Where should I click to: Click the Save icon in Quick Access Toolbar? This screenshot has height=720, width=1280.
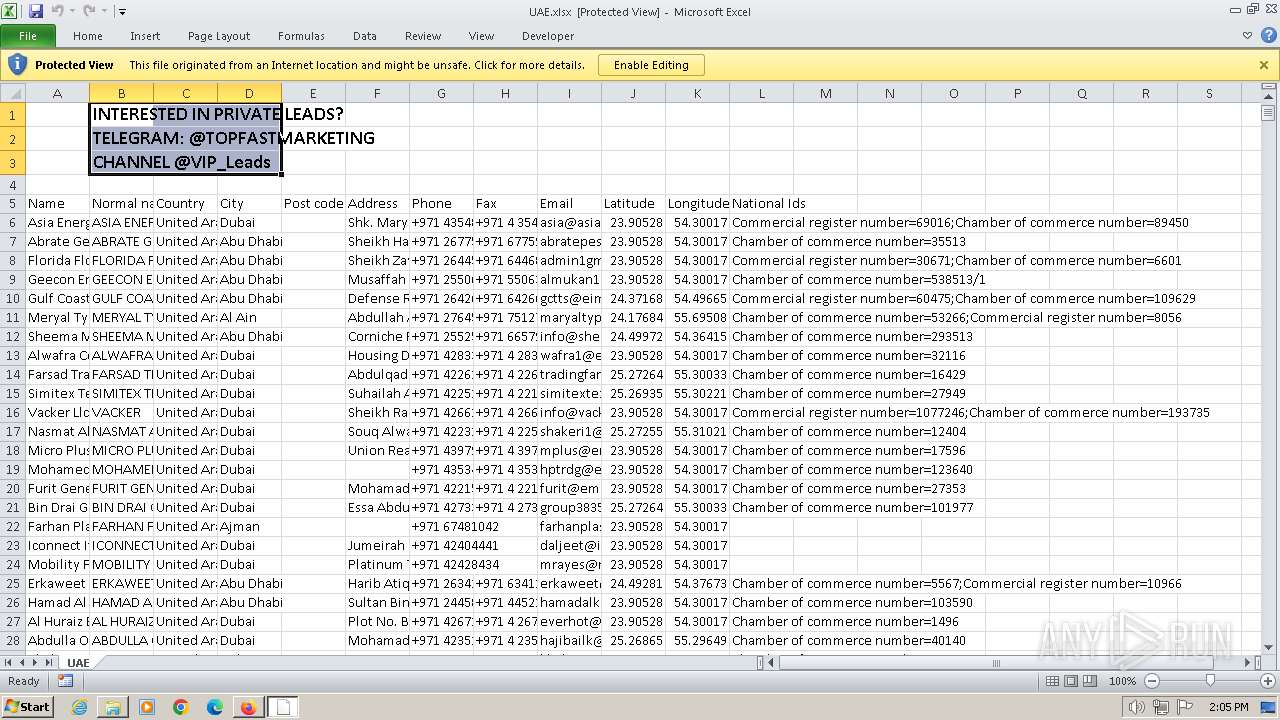(36, 11)
